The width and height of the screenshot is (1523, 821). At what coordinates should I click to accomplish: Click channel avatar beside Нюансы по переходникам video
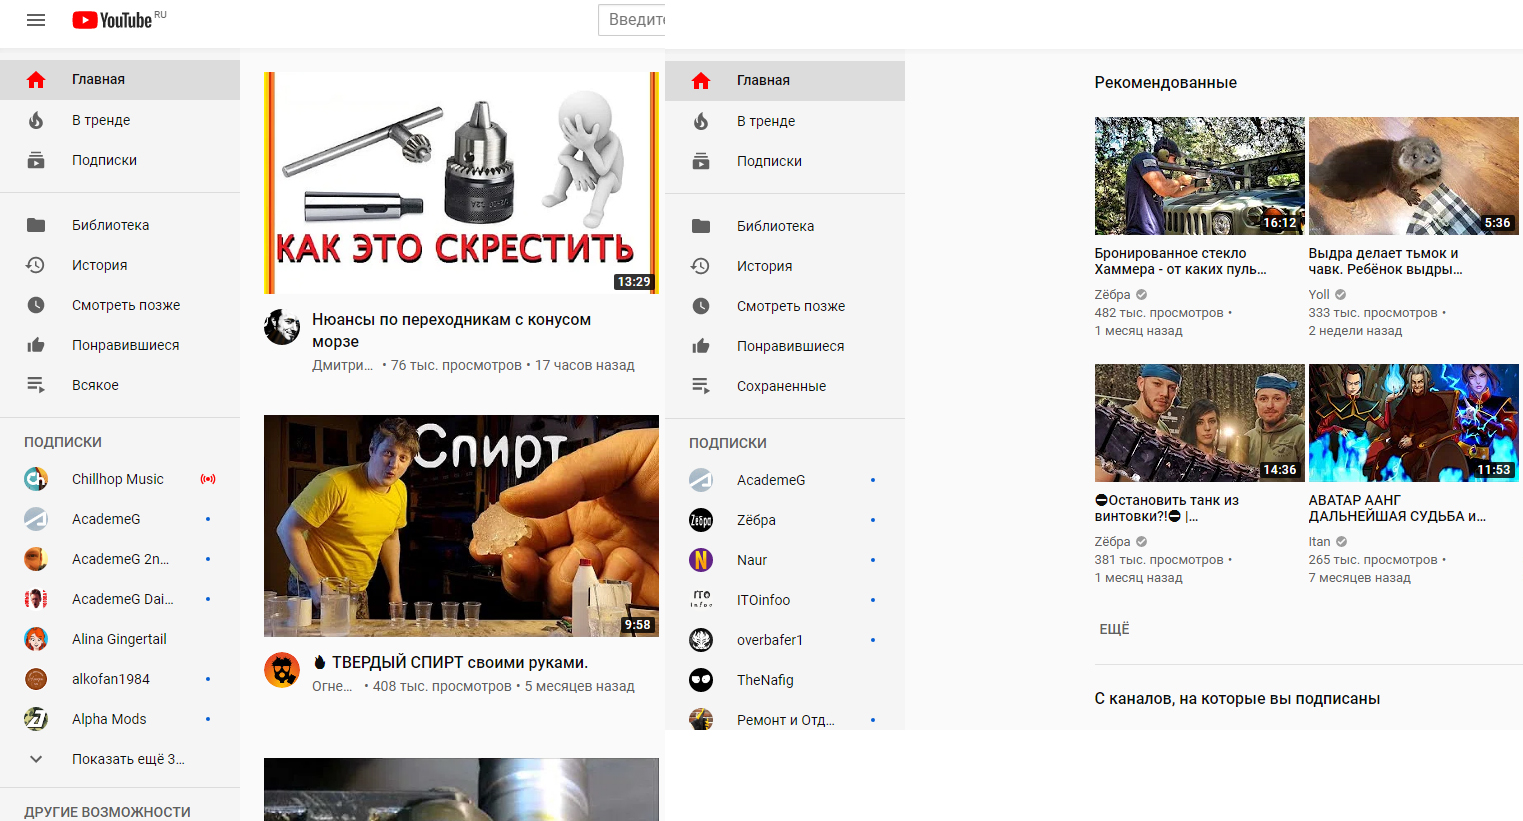282,327
